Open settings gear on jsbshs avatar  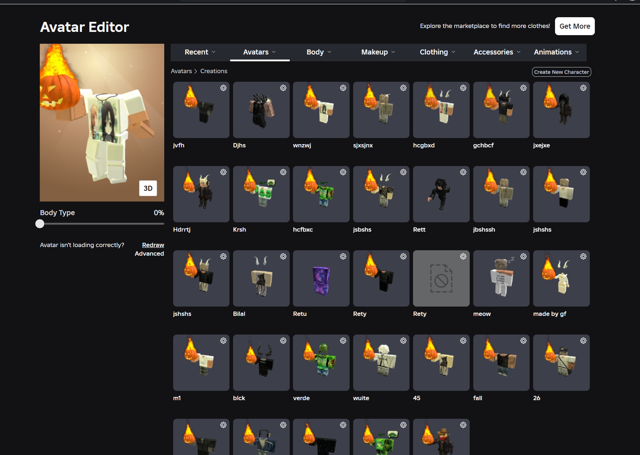point(403,172)
